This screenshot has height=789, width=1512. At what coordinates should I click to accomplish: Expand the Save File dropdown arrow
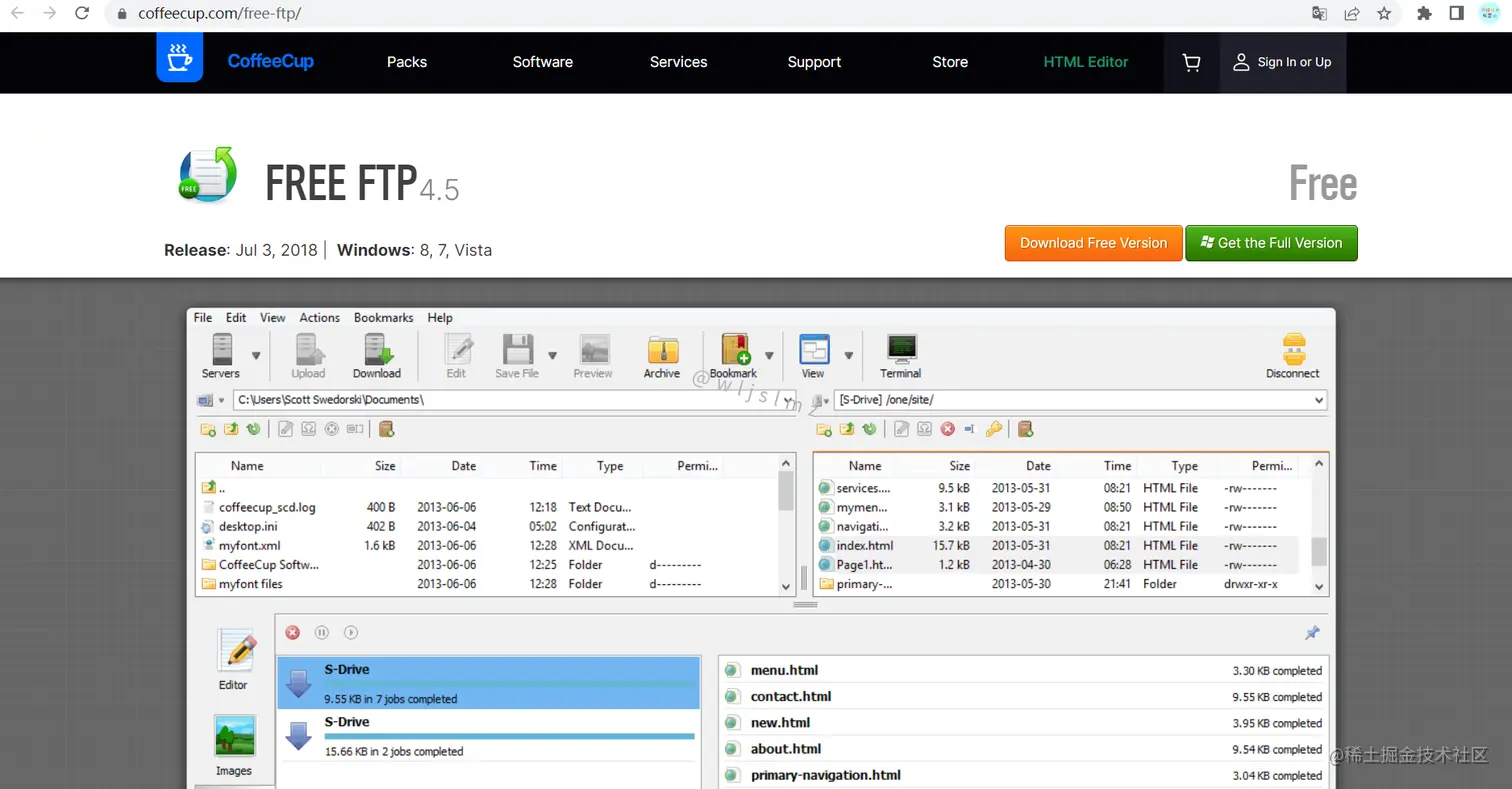[x=552, y=355]
